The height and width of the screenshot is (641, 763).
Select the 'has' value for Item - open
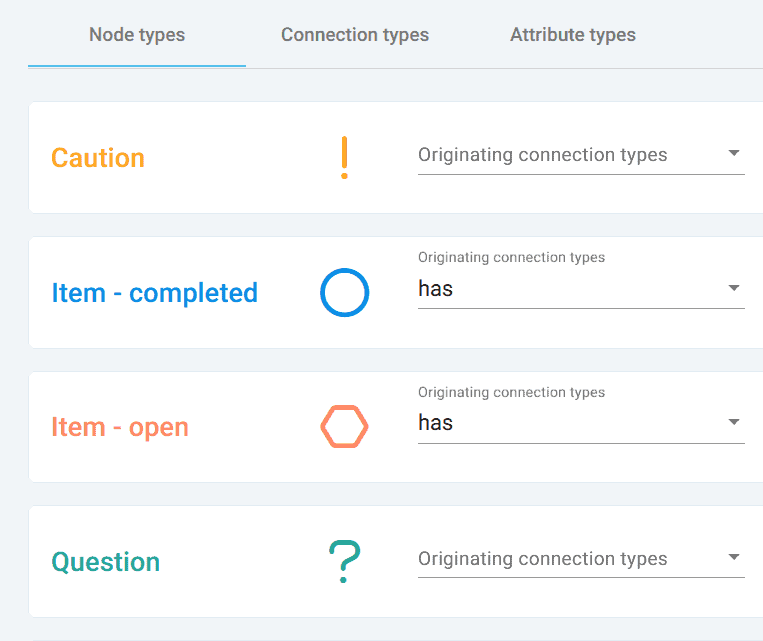436,422
